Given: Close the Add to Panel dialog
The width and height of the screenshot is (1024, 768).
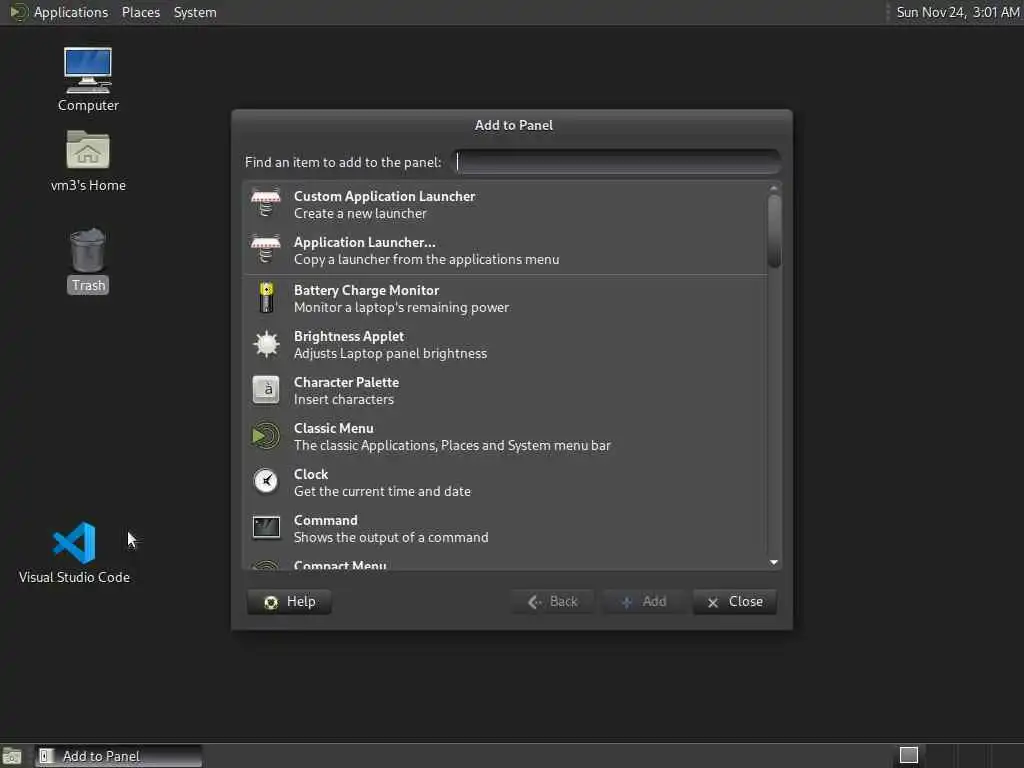Looking at the screenshot, I should coord(735,601).
